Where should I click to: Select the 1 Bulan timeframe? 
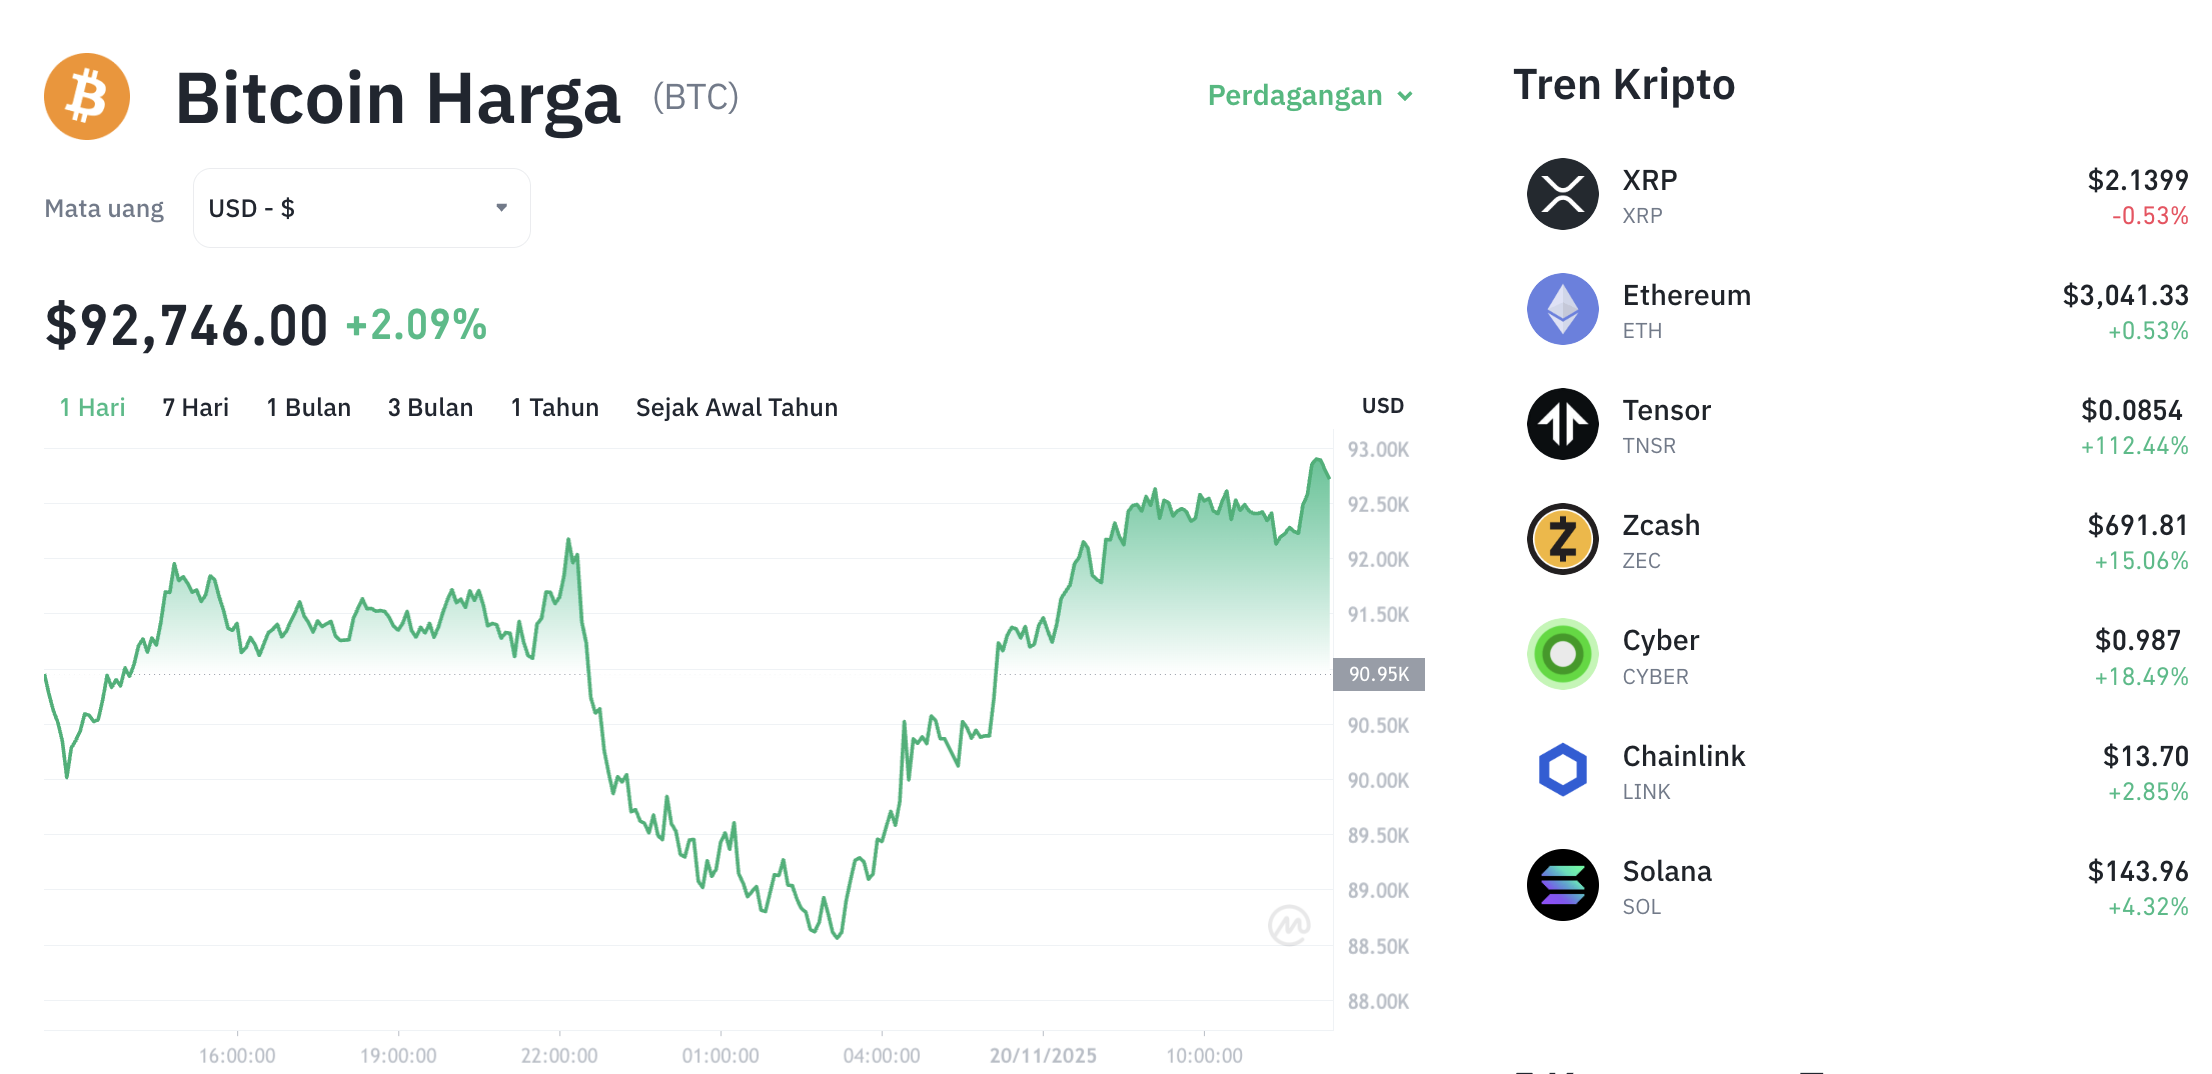coord(308,407)
